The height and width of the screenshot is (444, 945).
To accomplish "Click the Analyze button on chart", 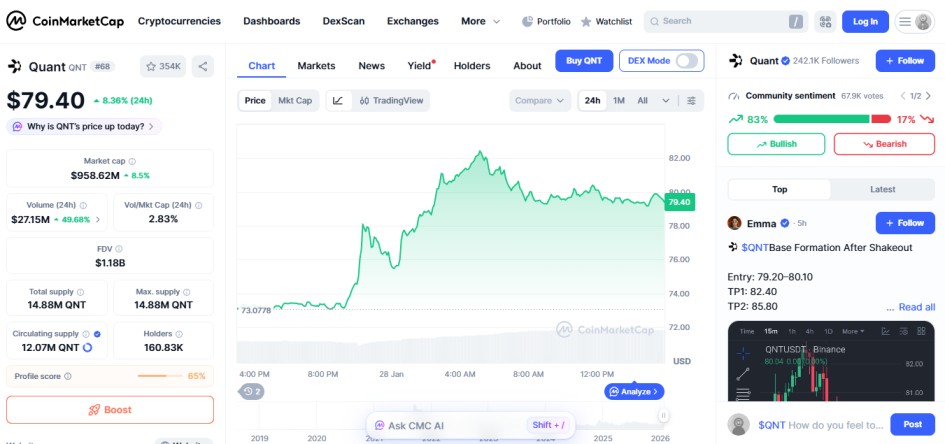I will (634, 392).
